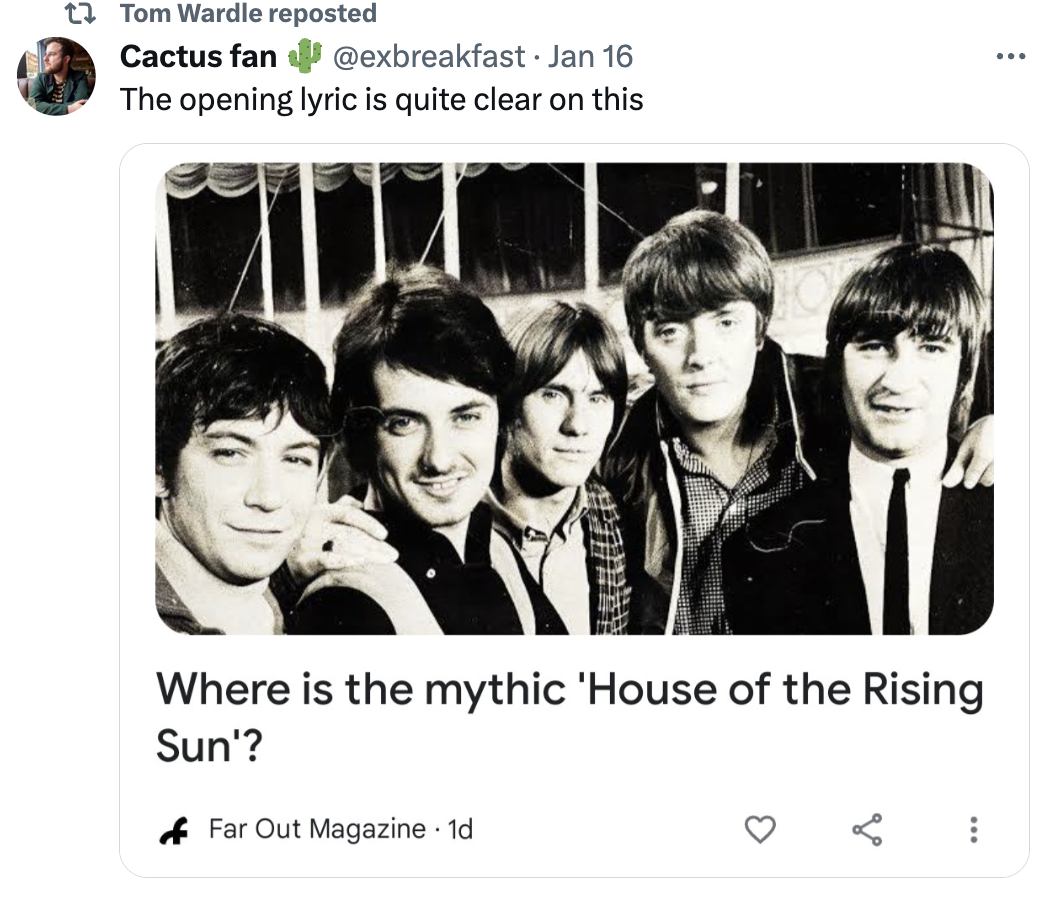This screenshot has width=1062, height=904.
Task: Open Cactus fan's profile avatar
Action: (x=56, y=77)
